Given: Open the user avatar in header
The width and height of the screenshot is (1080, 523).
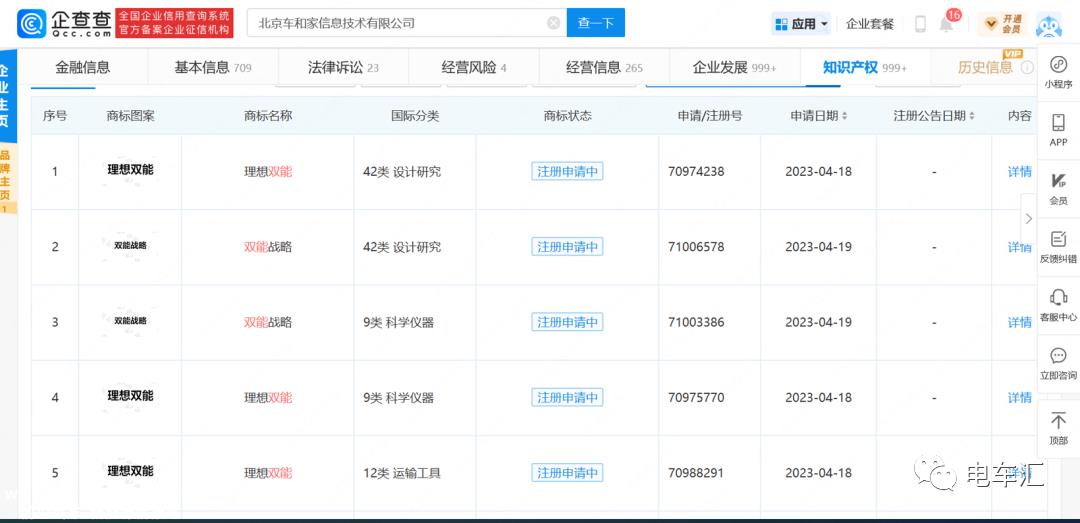Looking at the screenshot, I should (x=1049, y=25).
